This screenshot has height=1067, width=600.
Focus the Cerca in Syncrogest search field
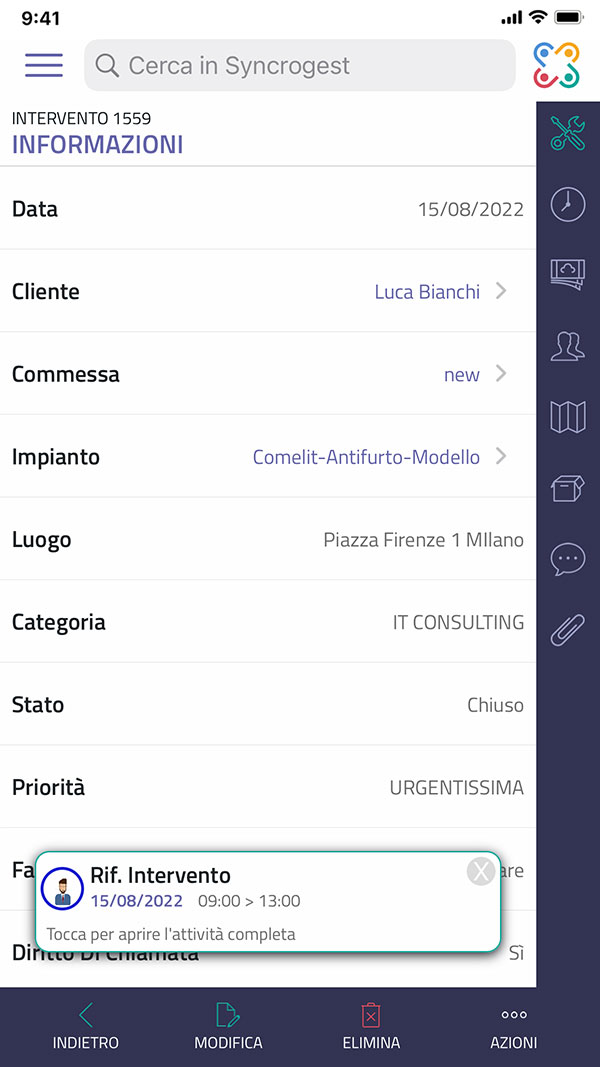click(300, 66)
